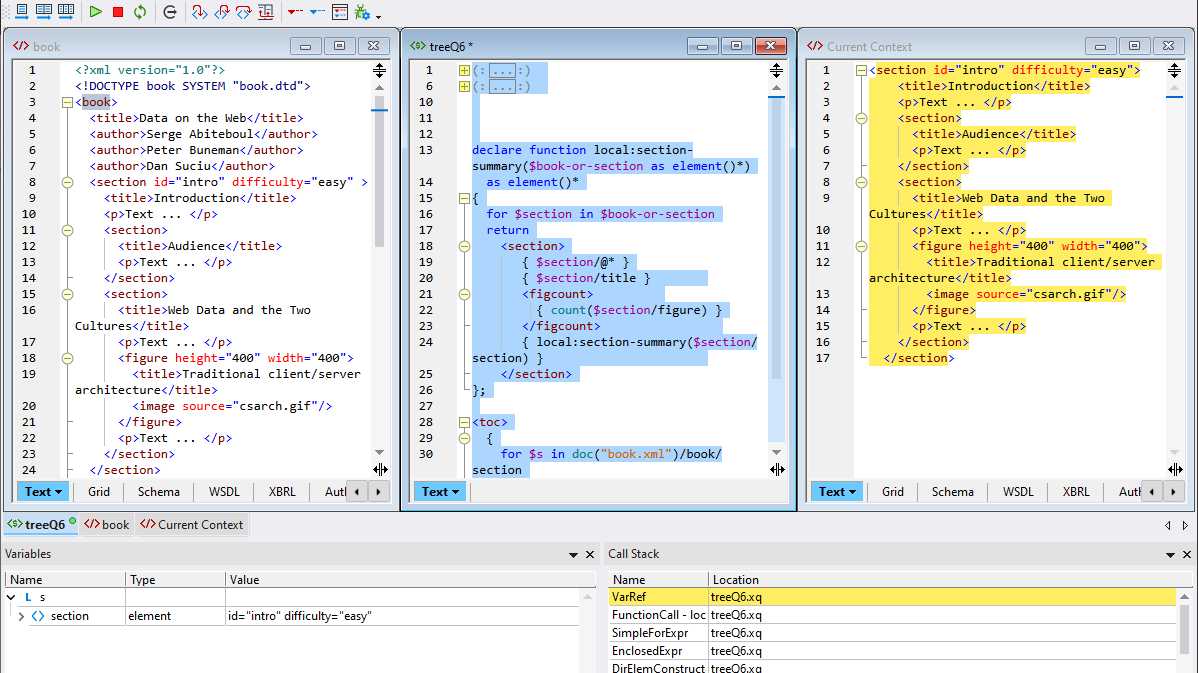Toggle the toc element fold marker
The image size is (1198, 673).
pos(464,422)
